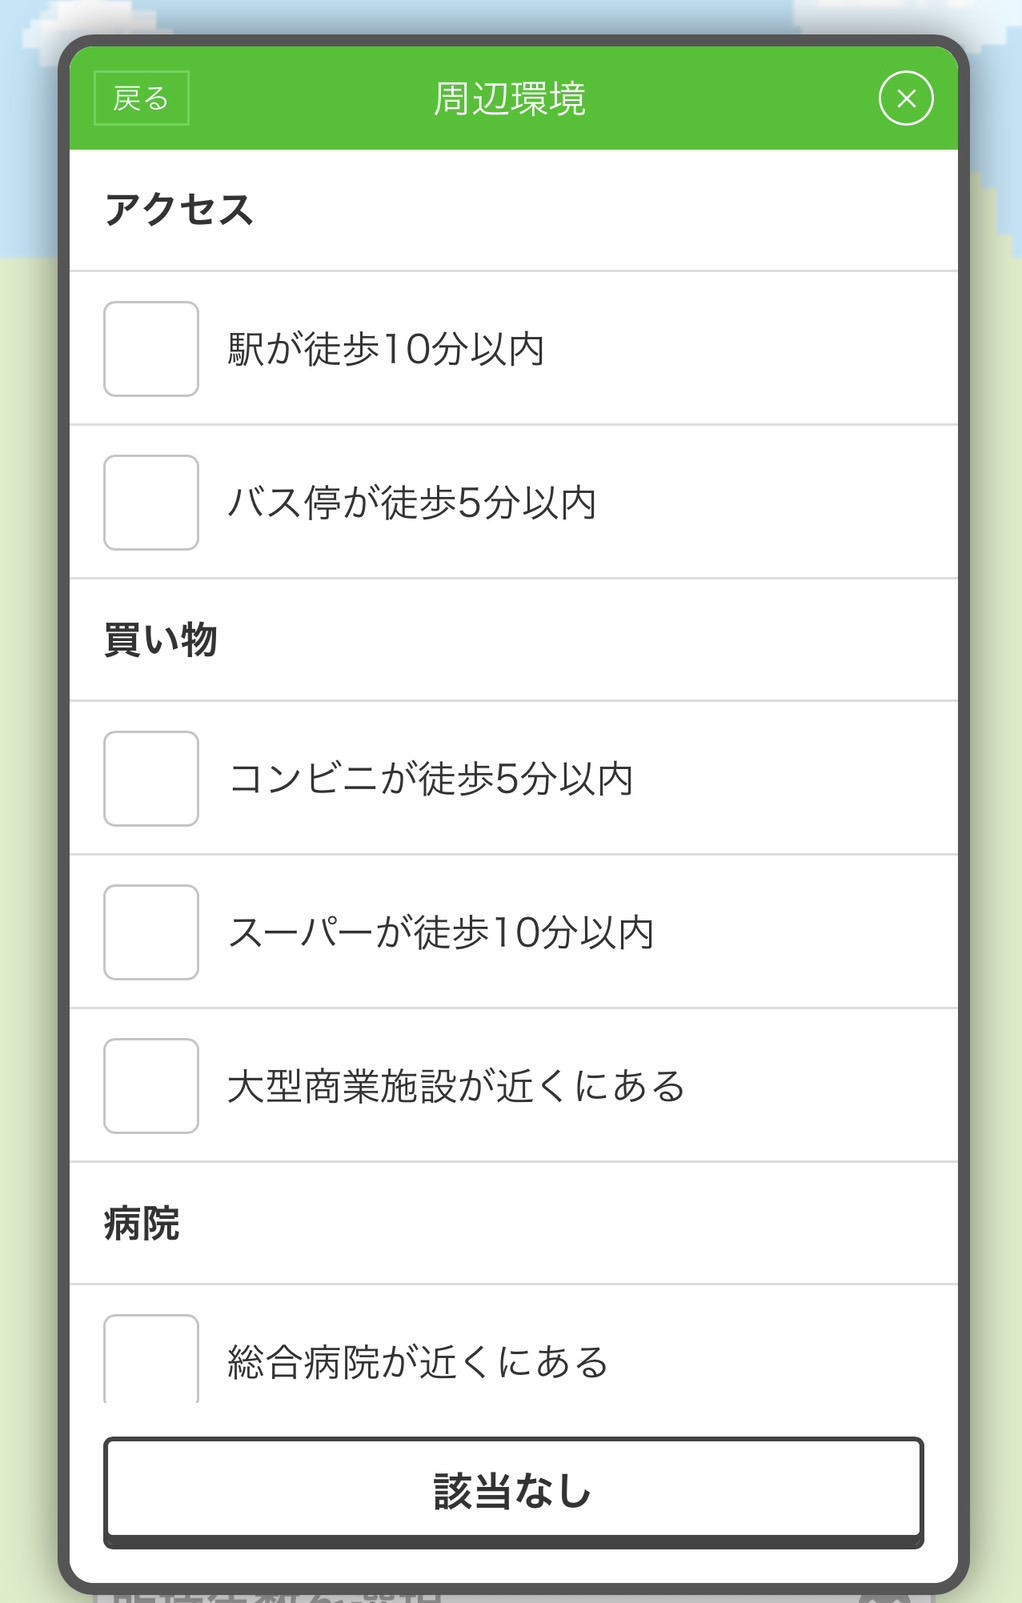
Task: Enable the バス停が徒歩5分以内 checkbox
Action: [151, 503]
